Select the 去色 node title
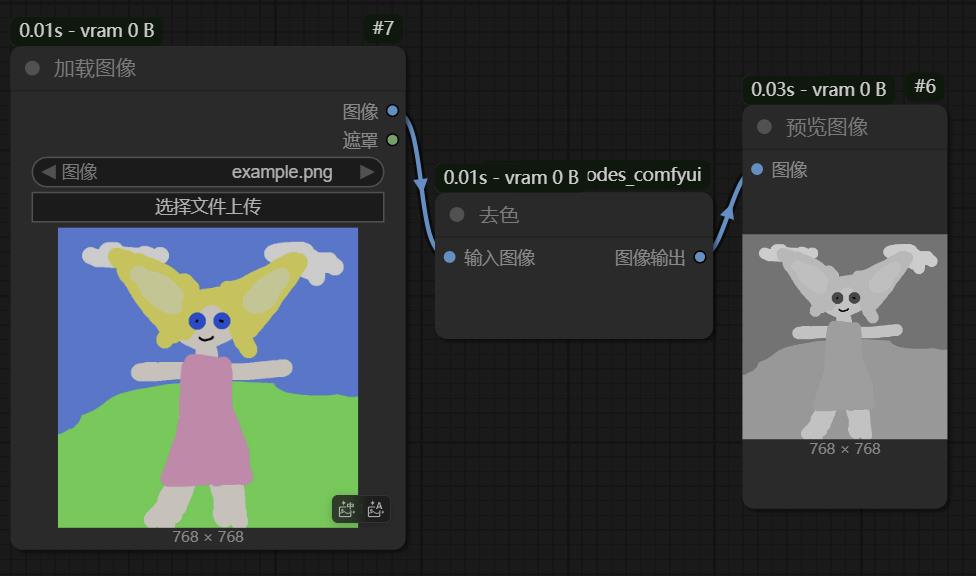976x576 pixels. tap(499, 215)
